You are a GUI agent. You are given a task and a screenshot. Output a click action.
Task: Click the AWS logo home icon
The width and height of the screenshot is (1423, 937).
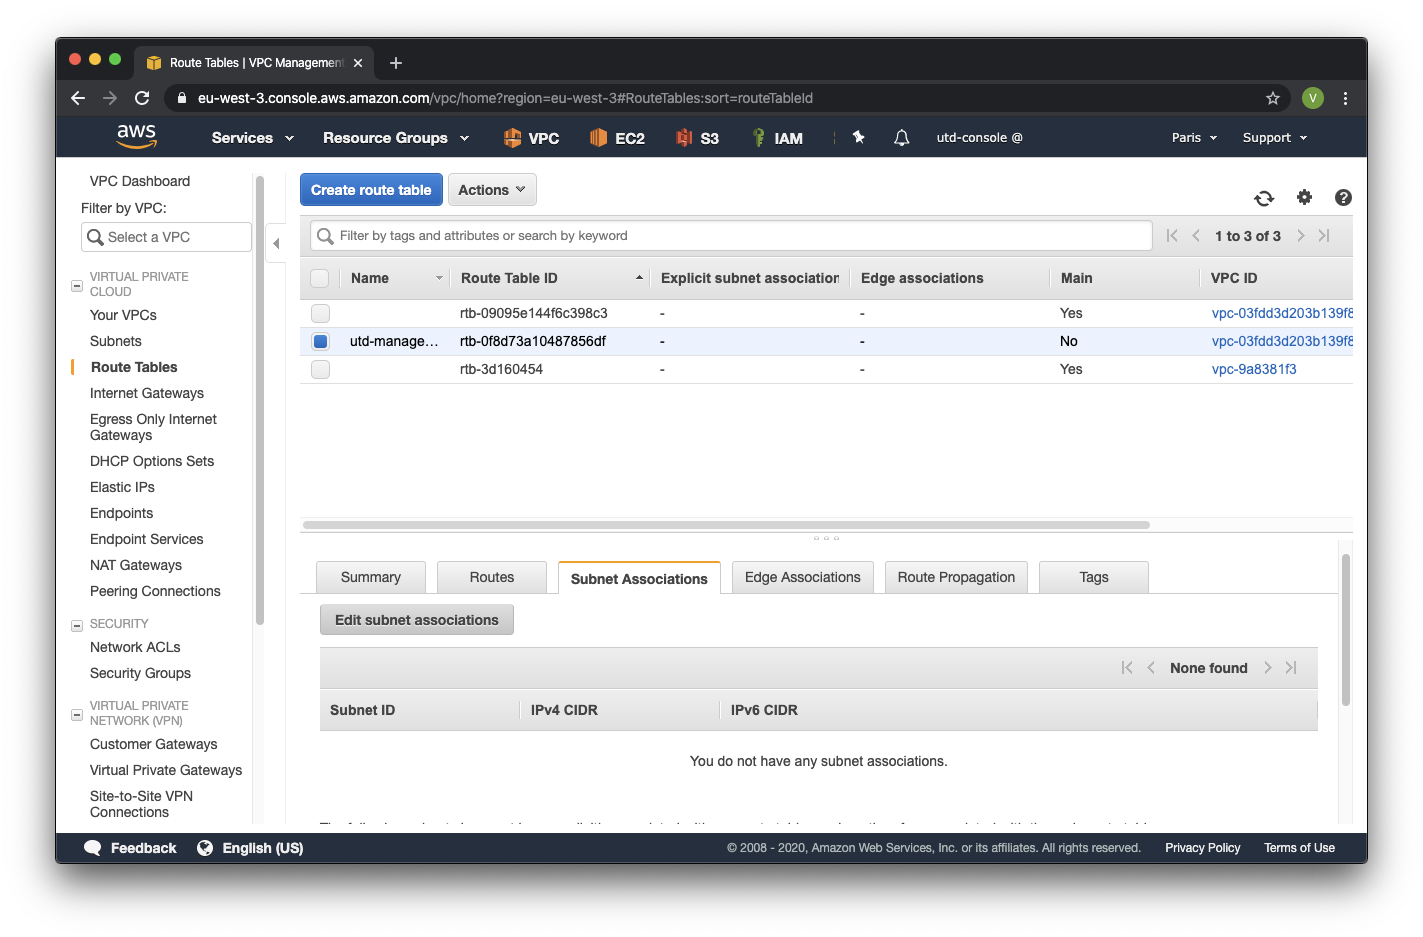pos(137,137)
